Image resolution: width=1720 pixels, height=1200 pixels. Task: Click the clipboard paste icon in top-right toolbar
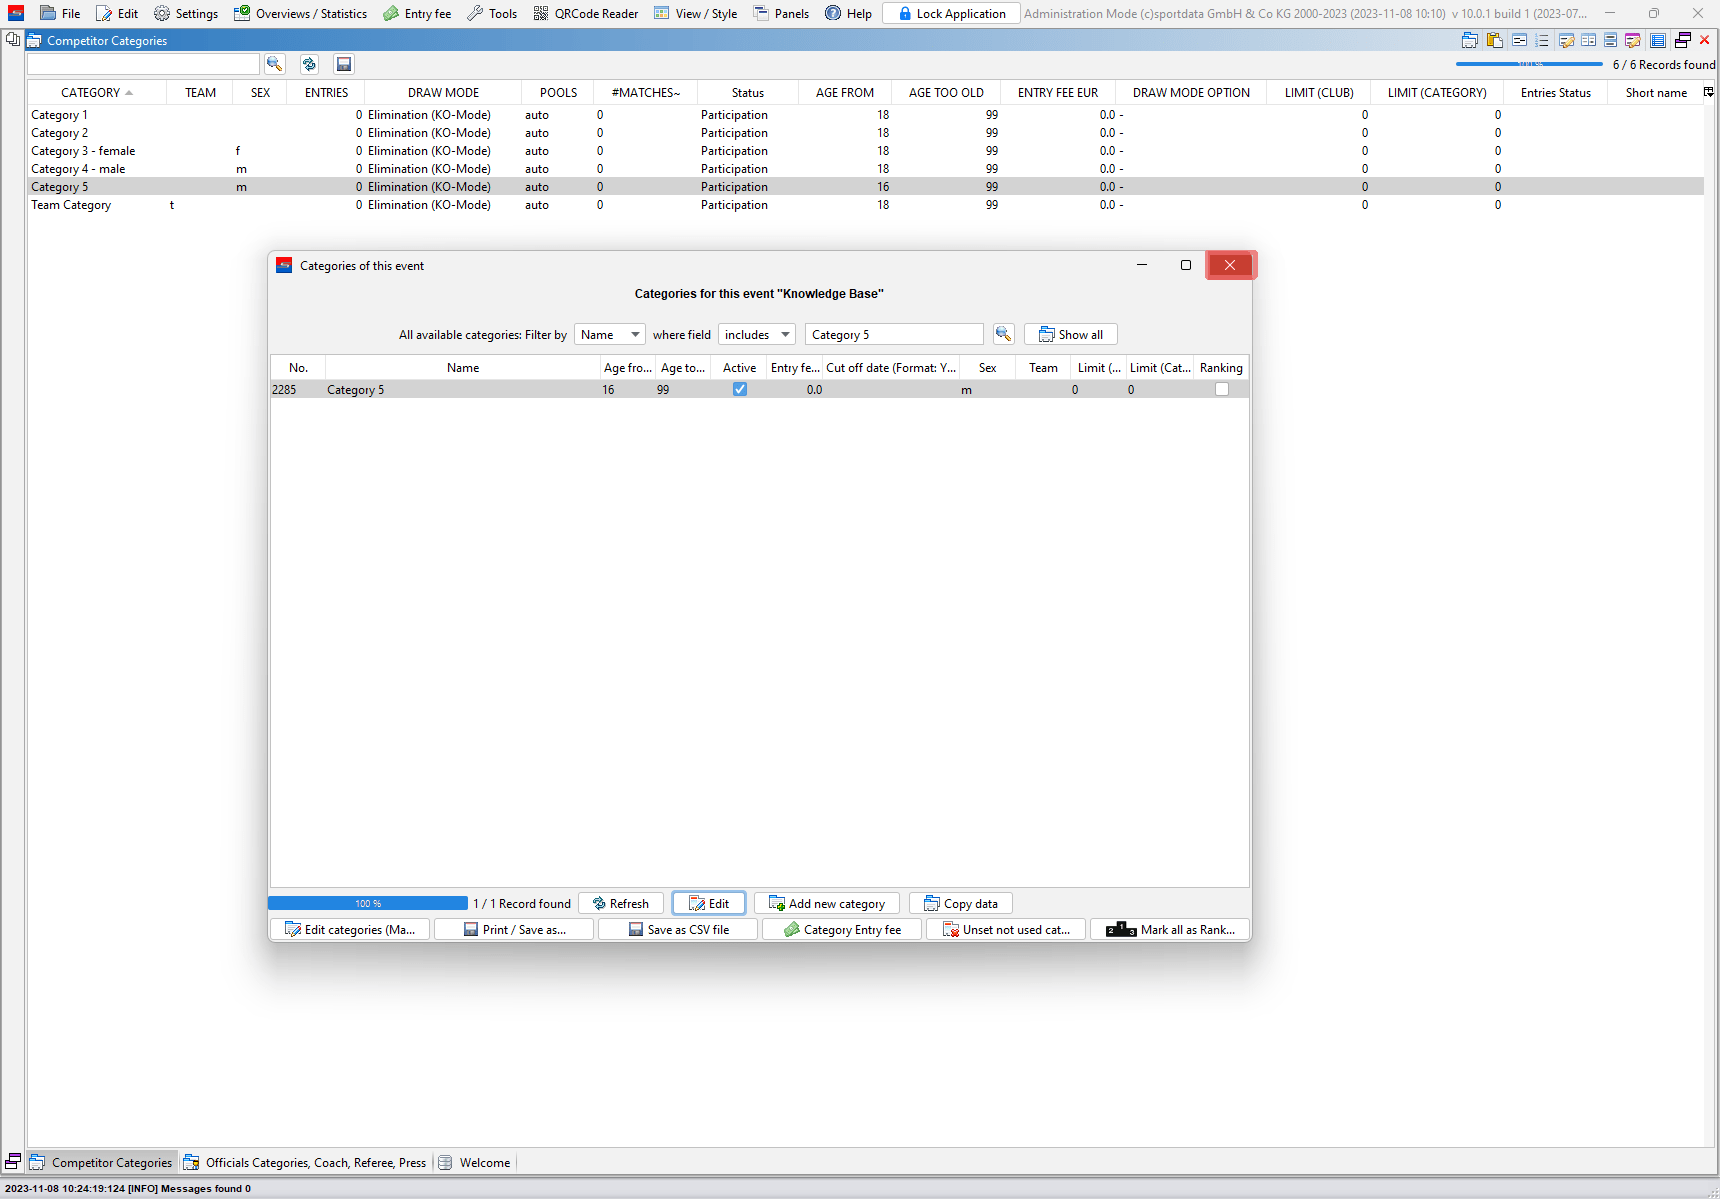1494,41
